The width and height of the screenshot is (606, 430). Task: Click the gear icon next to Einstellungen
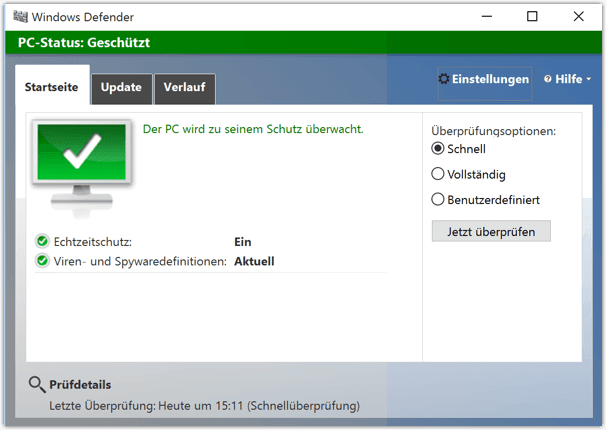point(444,79)
